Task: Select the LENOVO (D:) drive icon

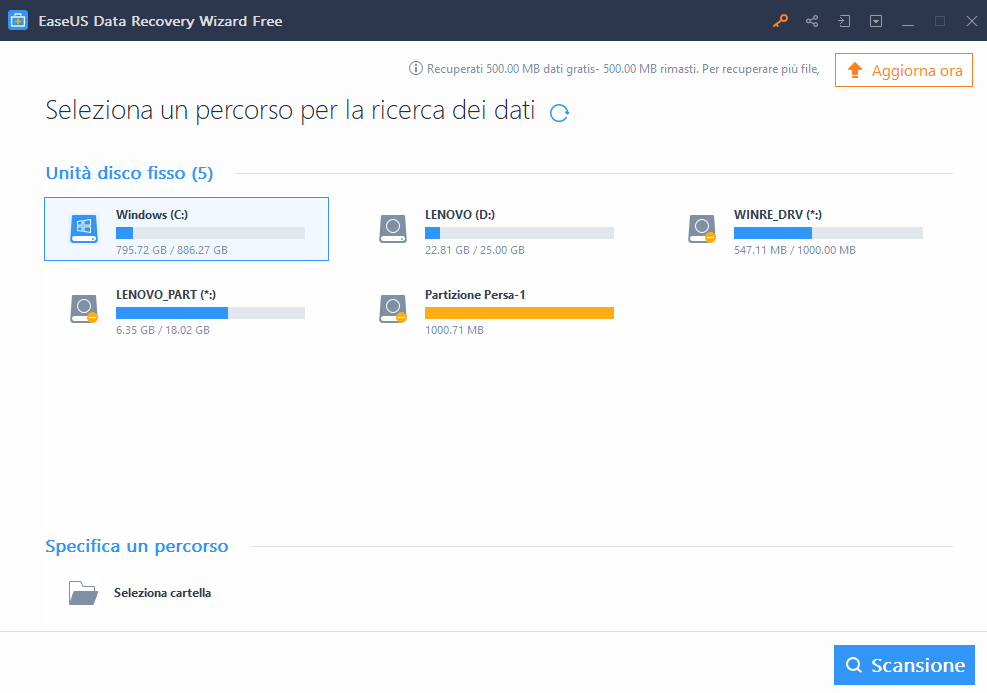Action: [393, 228]
